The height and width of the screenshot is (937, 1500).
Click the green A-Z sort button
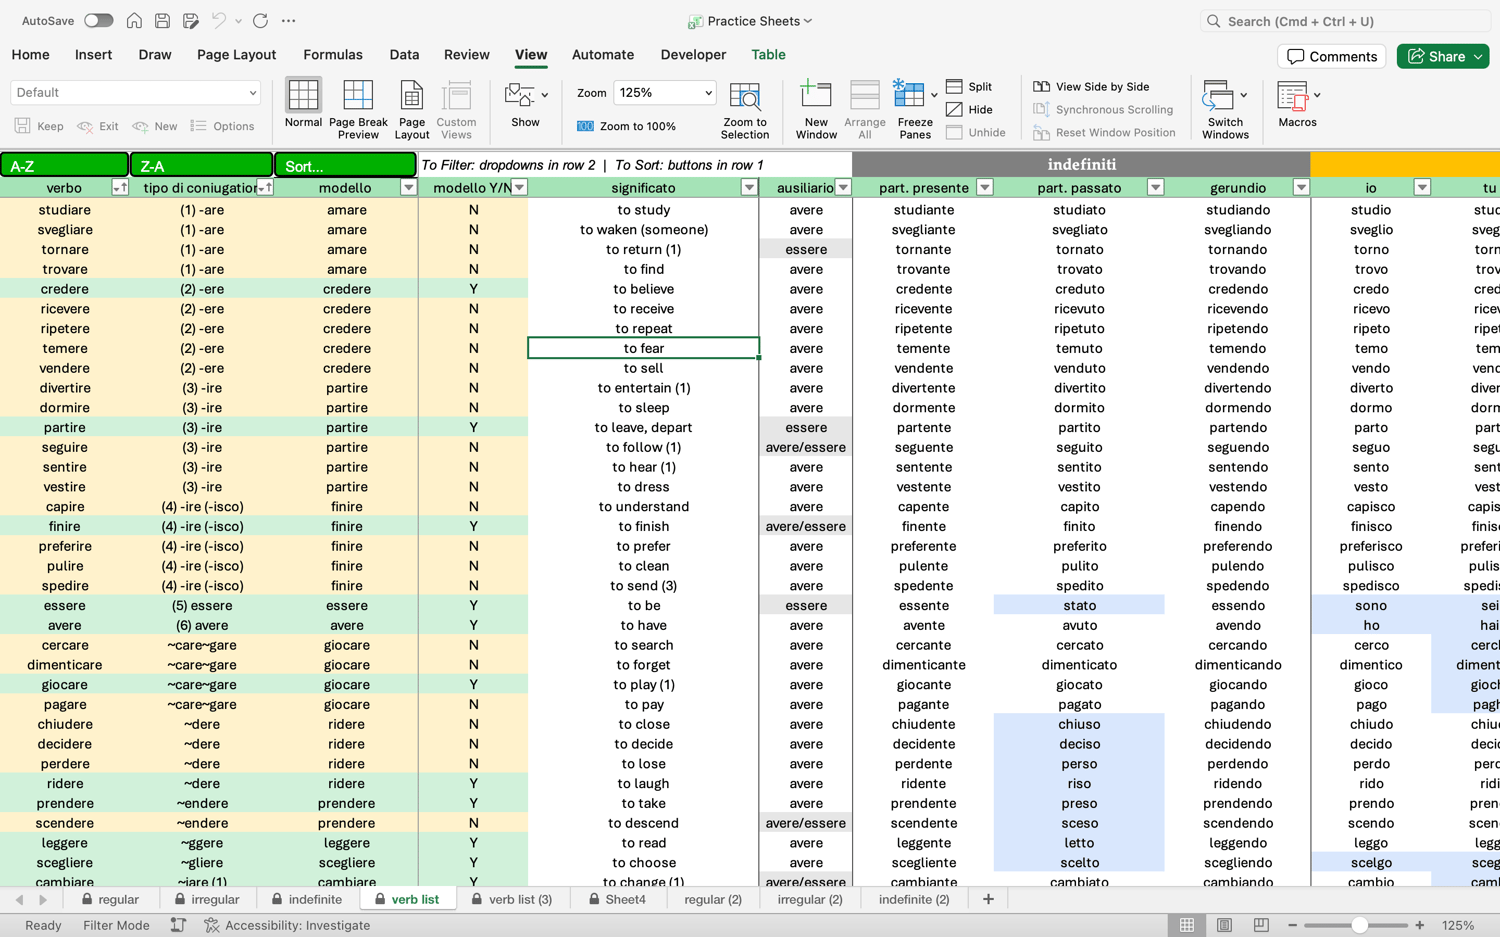point(64,165)
